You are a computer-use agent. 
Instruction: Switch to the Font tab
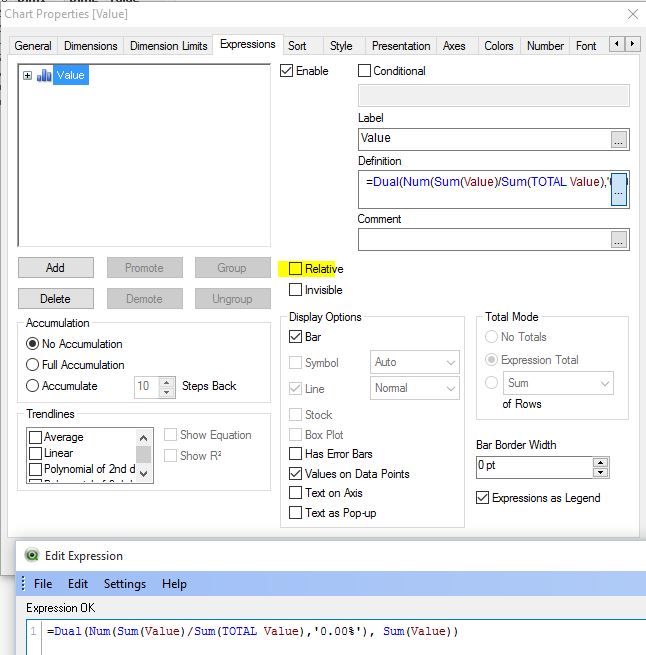(586, 46)
